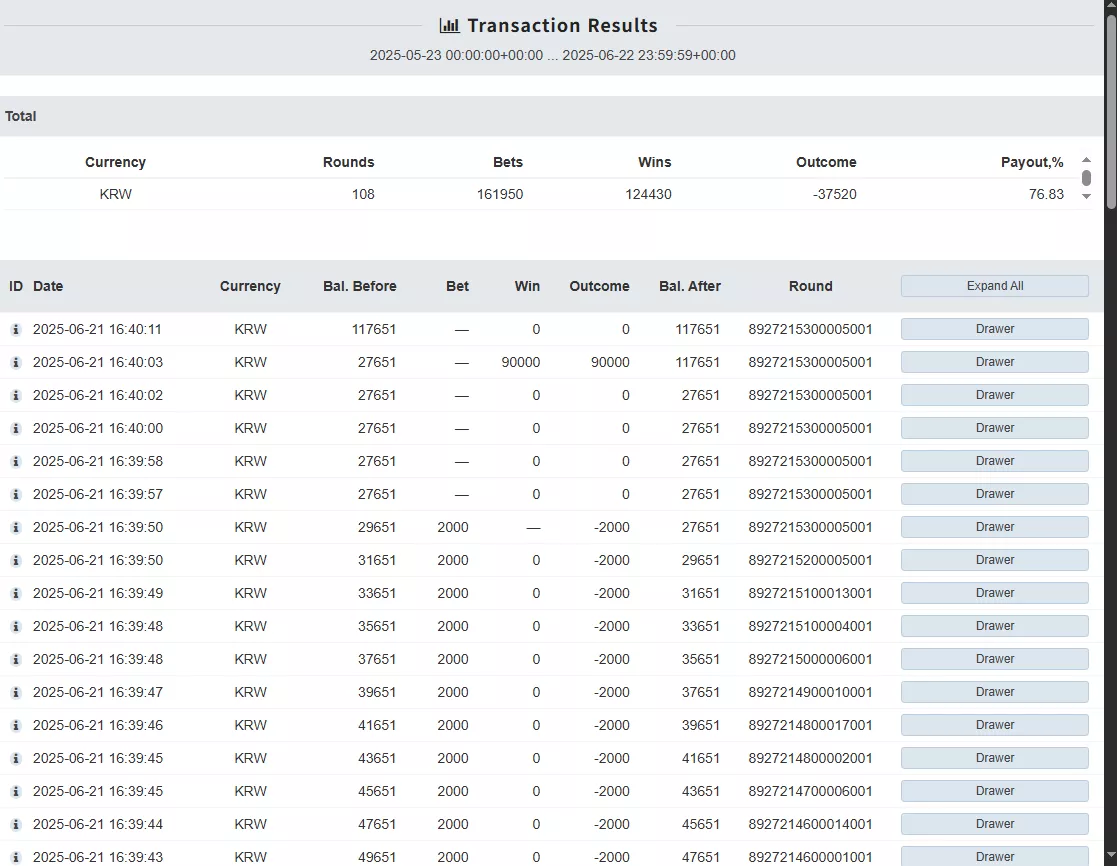Open Drawer for round 8927214800017001
This screenshot has width=1117, height=866.
click(994, 725)
